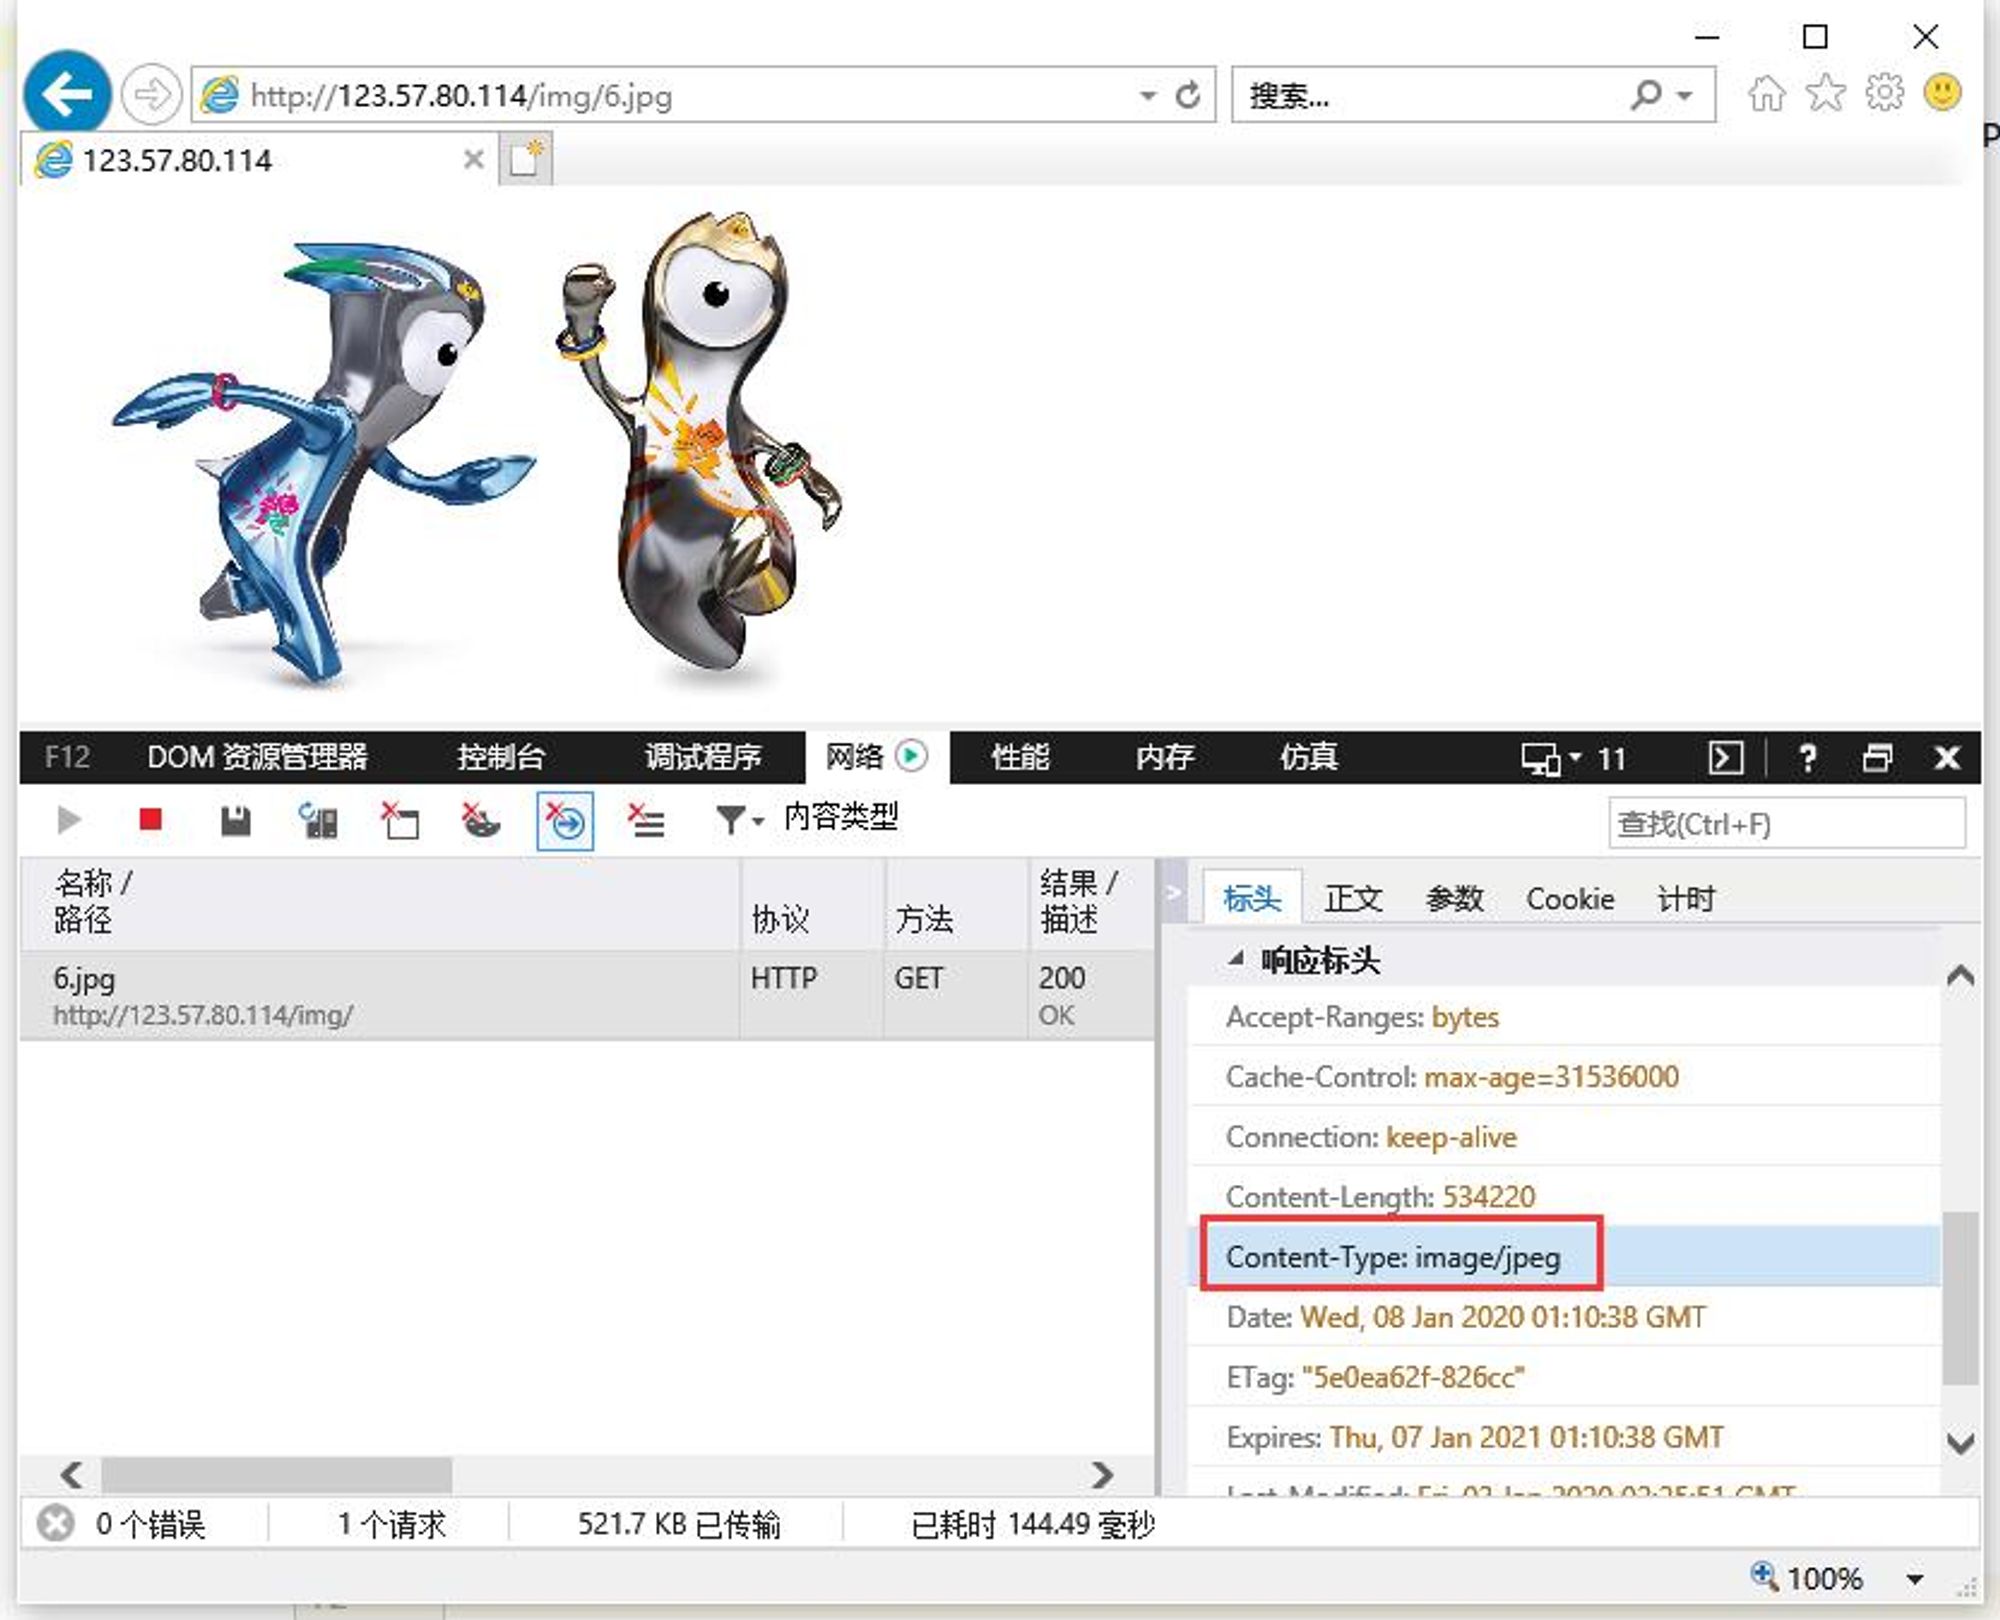Select the 6.jpg request row
This screenshot has width=2000, height=1620.
587,995
